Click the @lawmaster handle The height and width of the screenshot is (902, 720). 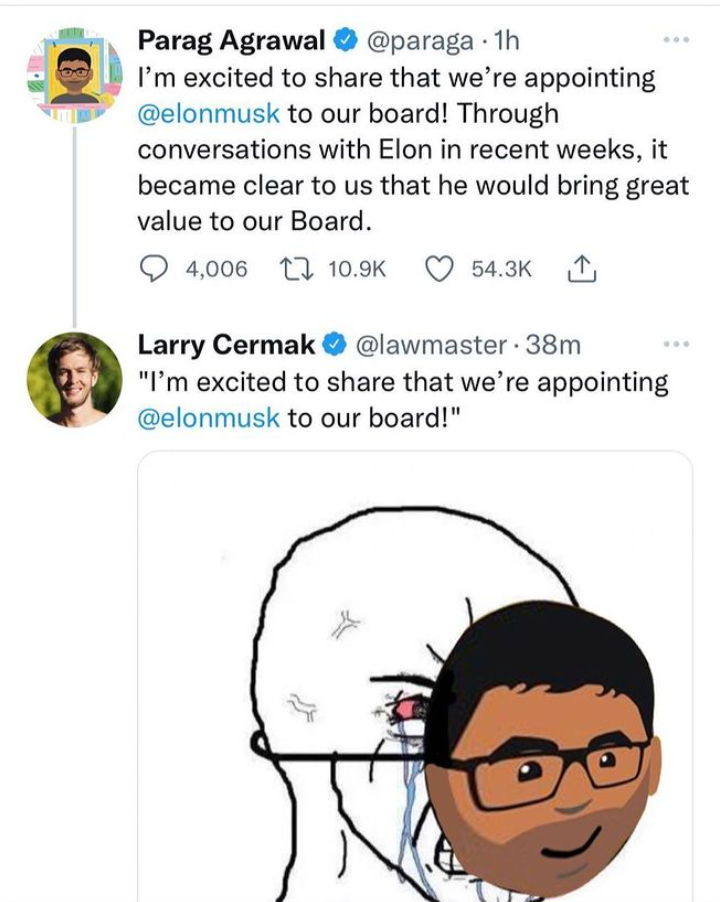[x=431, y=345]
